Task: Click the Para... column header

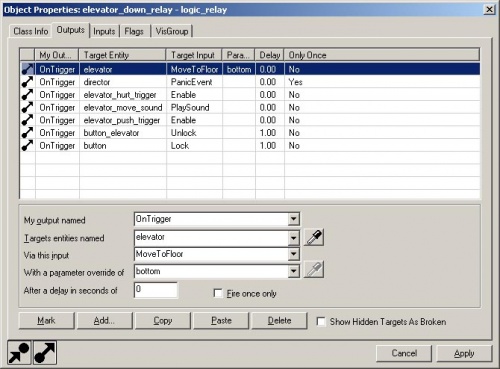Action: [239, 55]
